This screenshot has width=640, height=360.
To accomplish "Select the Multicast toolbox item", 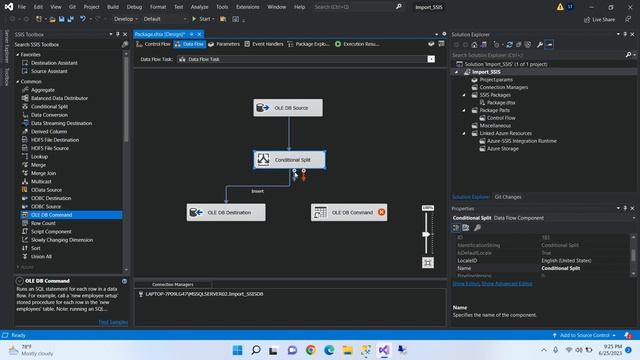I will pos(41,181).
